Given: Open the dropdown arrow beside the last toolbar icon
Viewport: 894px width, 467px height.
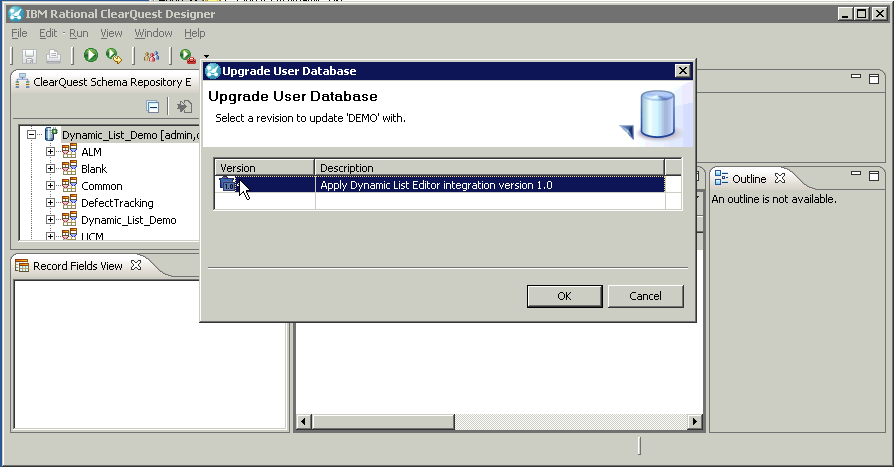Looking at the screenshot, I should click(206, 56).
